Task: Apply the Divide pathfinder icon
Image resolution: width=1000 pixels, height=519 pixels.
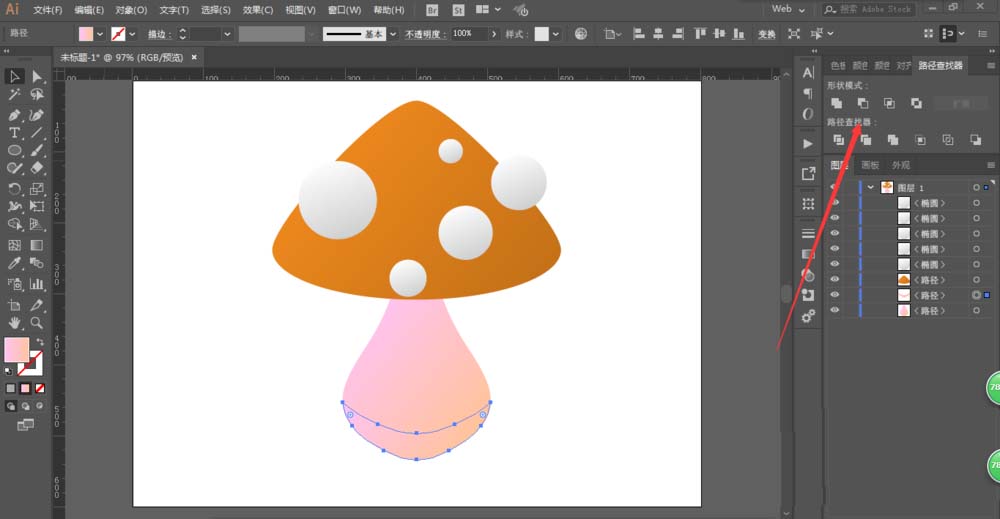Action: point(838,140)
